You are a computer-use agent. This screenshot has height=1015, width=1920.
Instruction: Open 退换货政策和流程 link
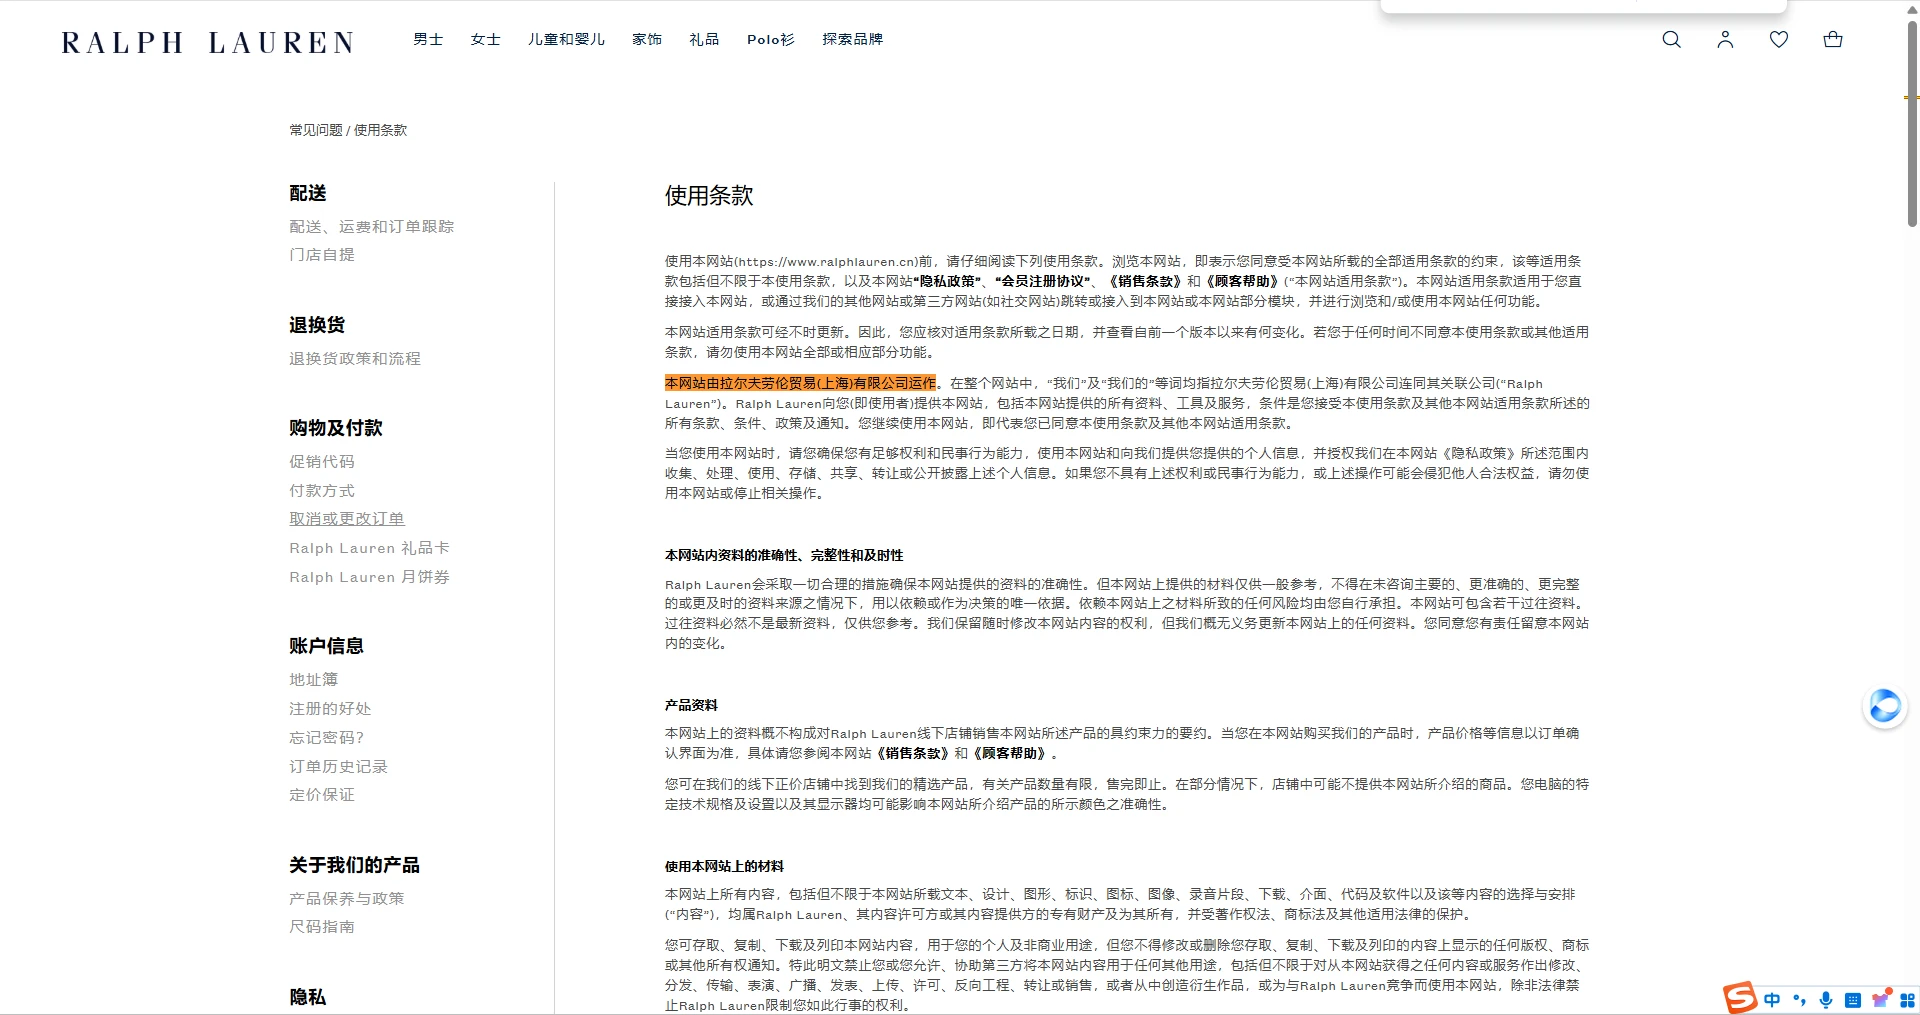point(355,359)
